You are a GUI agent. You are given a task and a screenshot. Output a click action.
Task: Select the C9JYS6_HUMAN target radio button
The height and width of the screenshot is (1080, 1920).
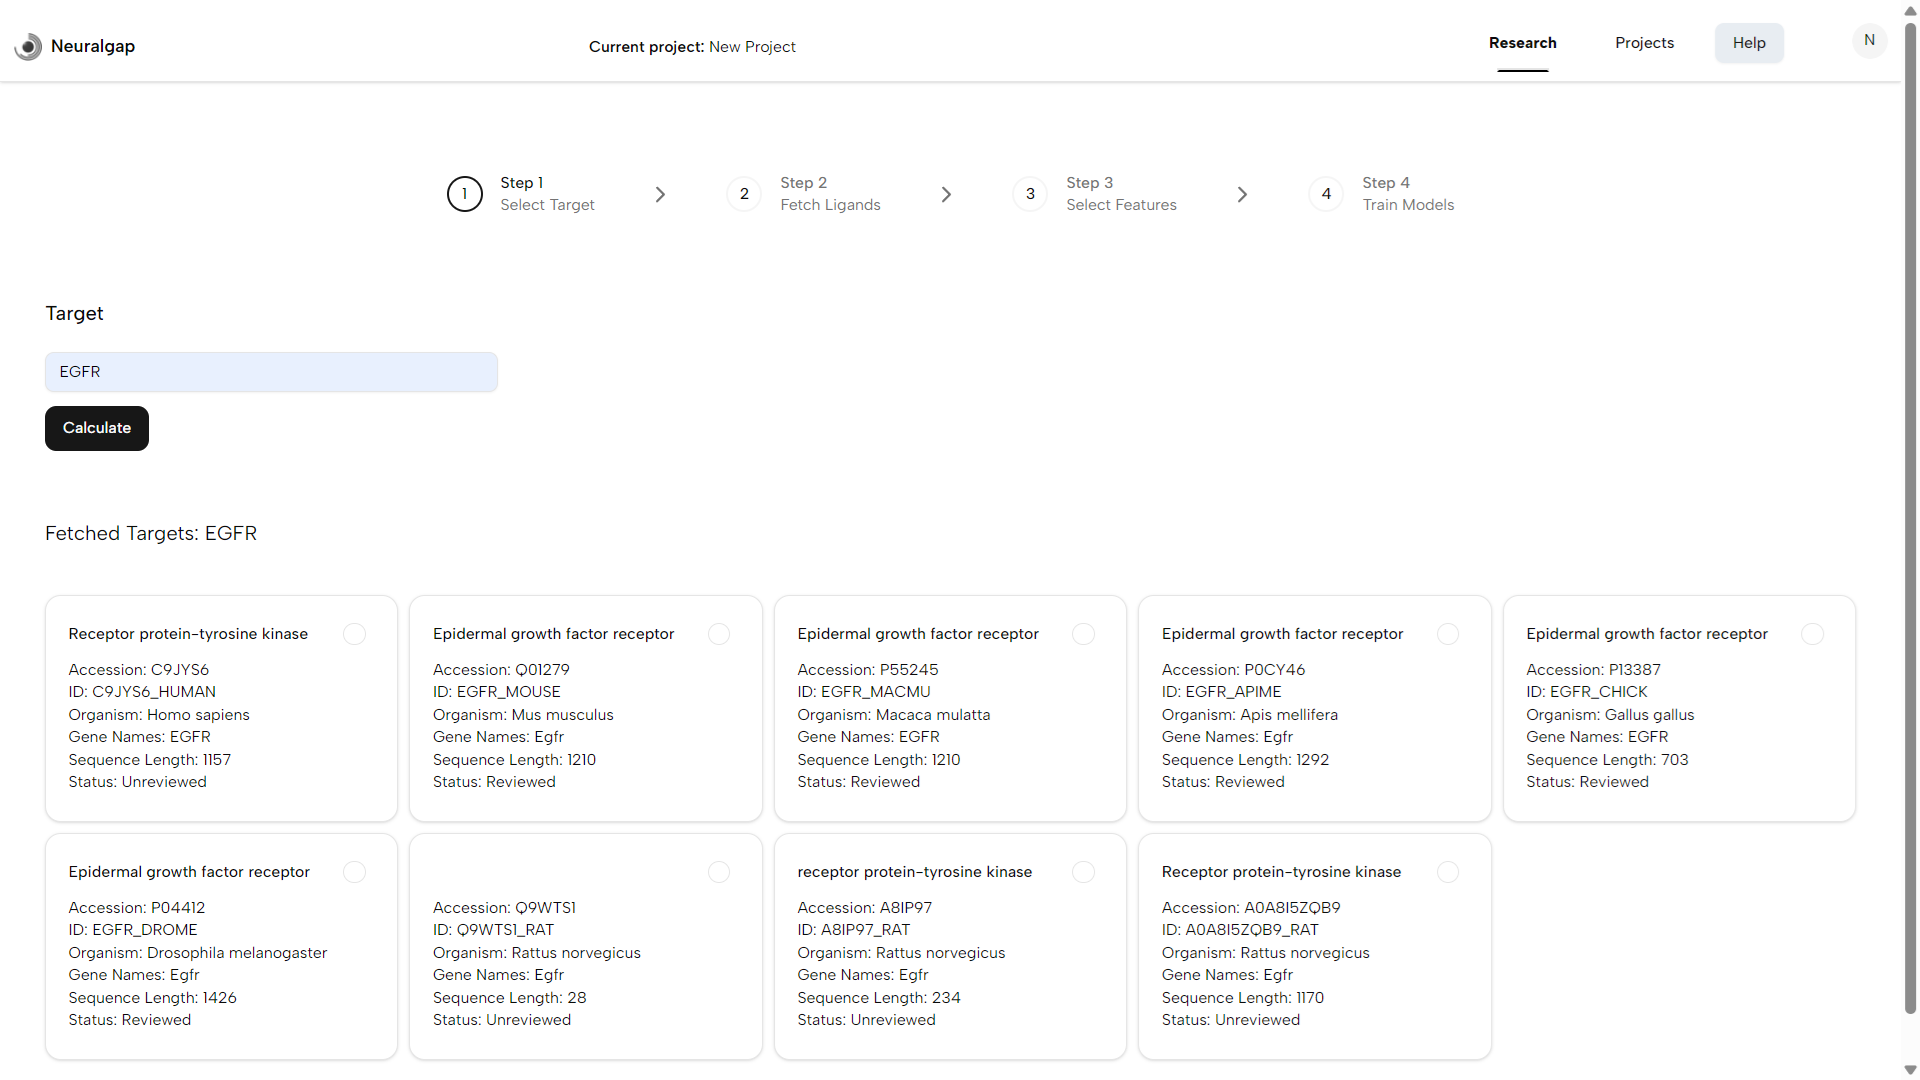(354, 634)
